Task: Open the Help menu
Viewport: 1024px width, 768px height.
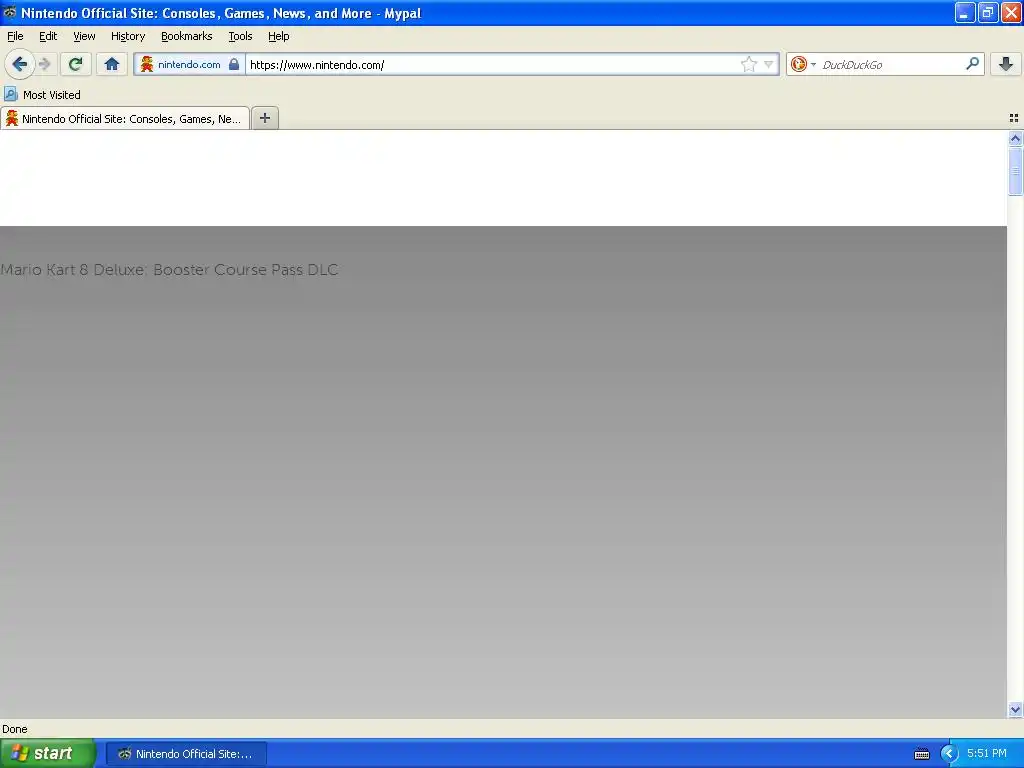Action: pyautogui.click(x=279, y=36)
